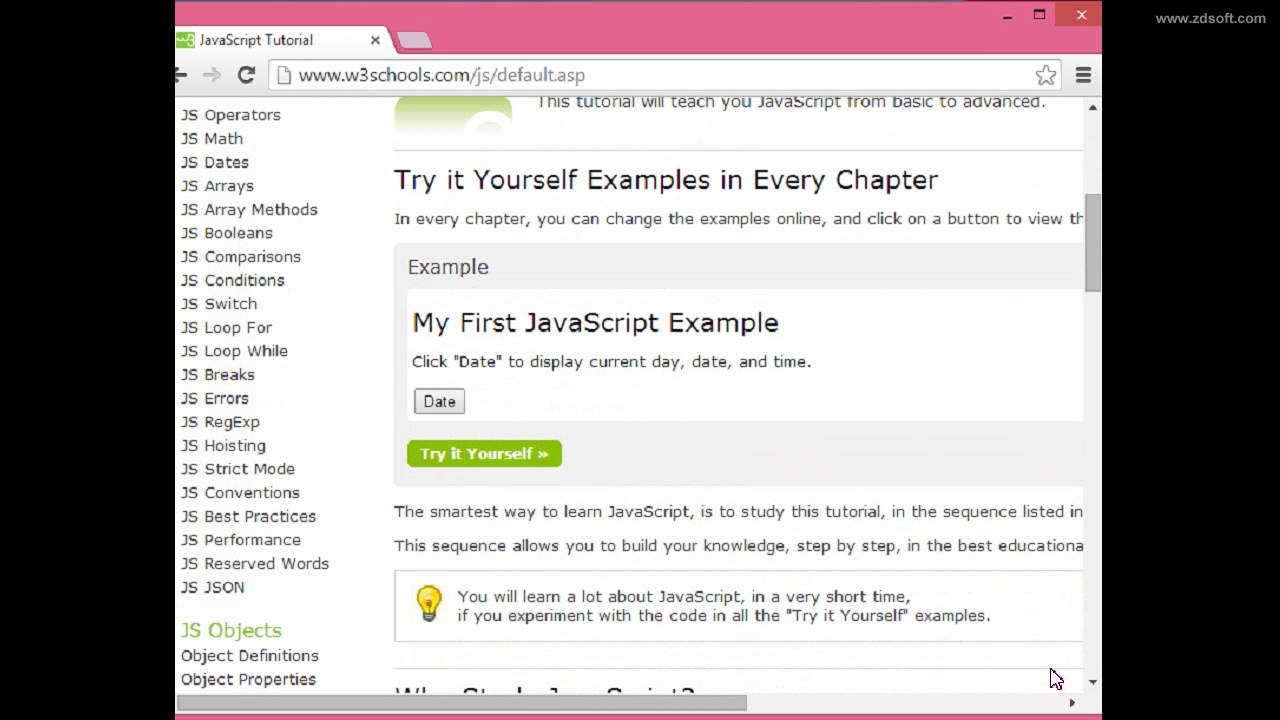Click the 'Try it Yourself Examples in Every Chapter' heading
1280x720 pixels.
(x=666, y=180)
